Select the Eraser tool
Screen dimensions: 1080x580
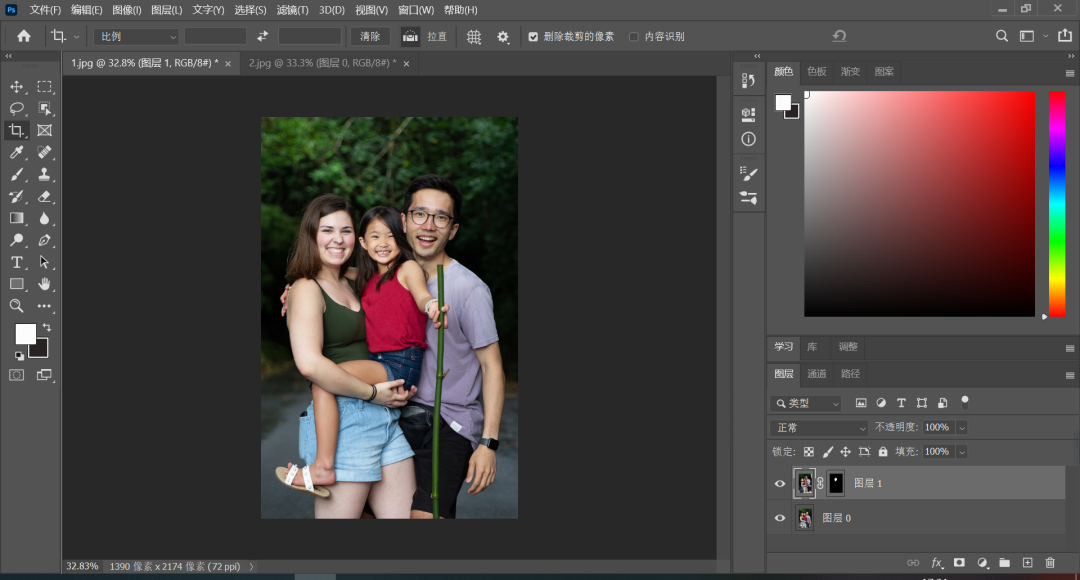(45, 196)
